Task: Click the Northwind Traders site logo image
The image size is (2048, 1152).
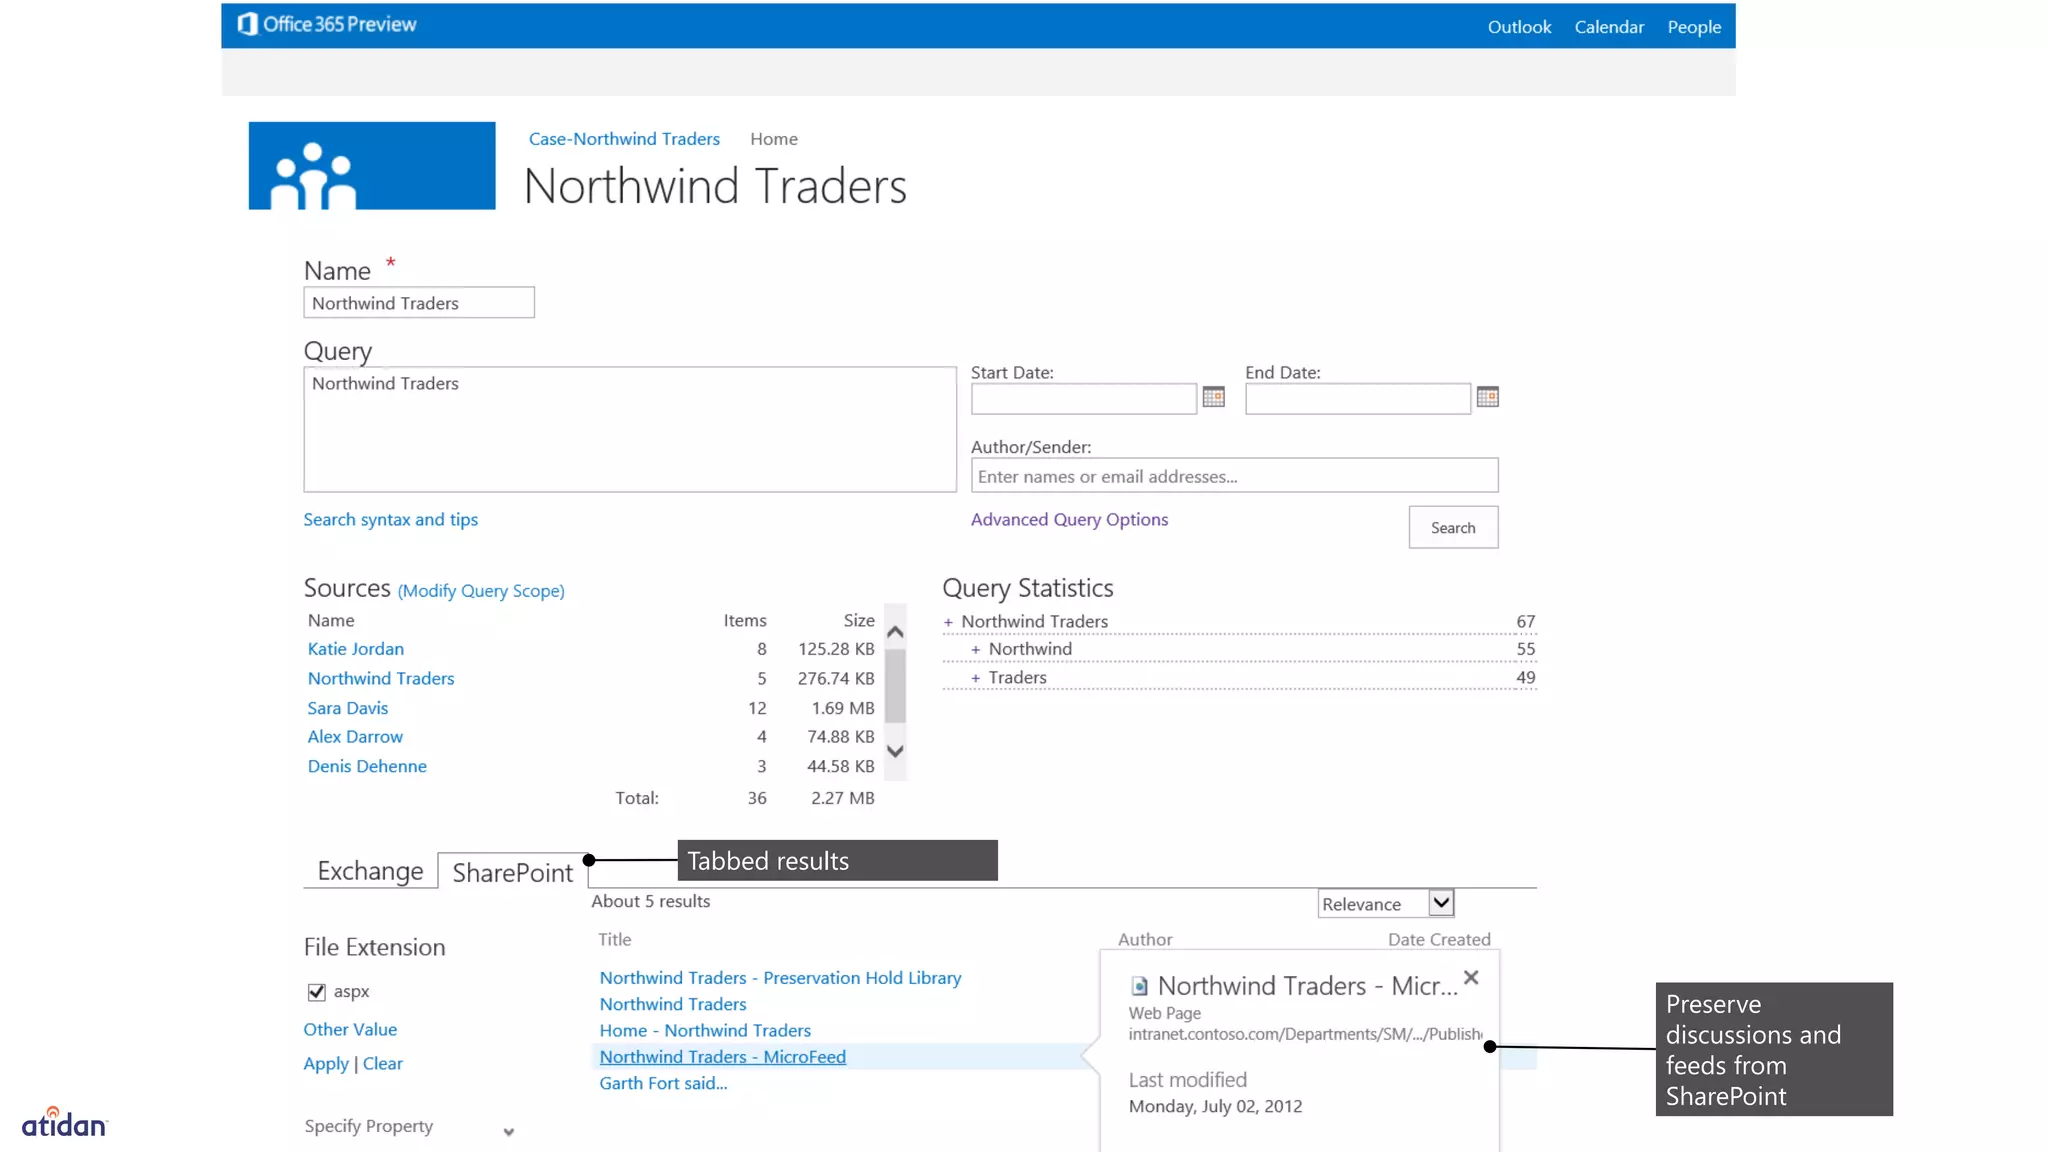Action: coord(372,166)
